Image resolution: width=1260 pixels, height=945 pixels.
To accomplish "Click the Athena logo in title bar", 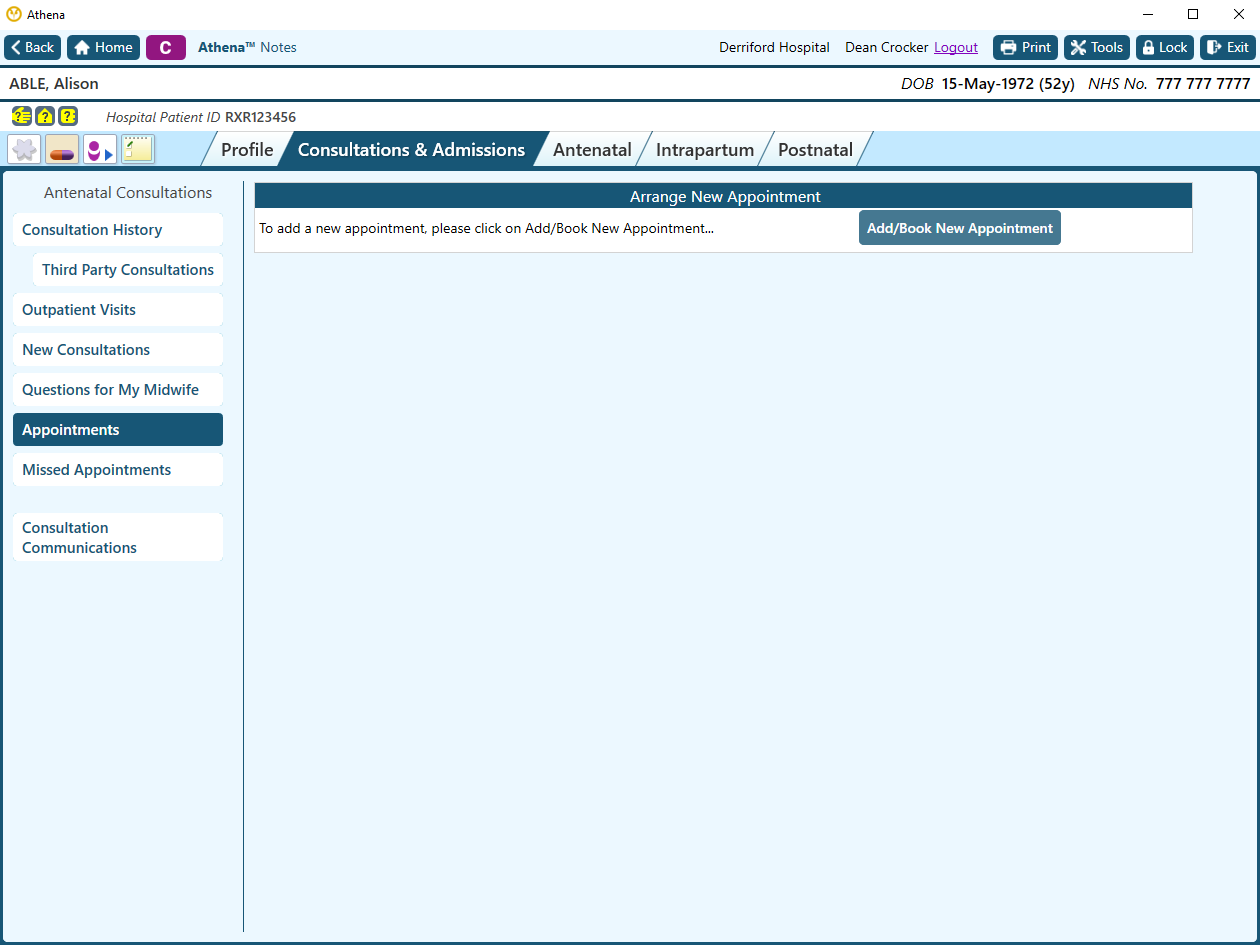I will point(14,14).
